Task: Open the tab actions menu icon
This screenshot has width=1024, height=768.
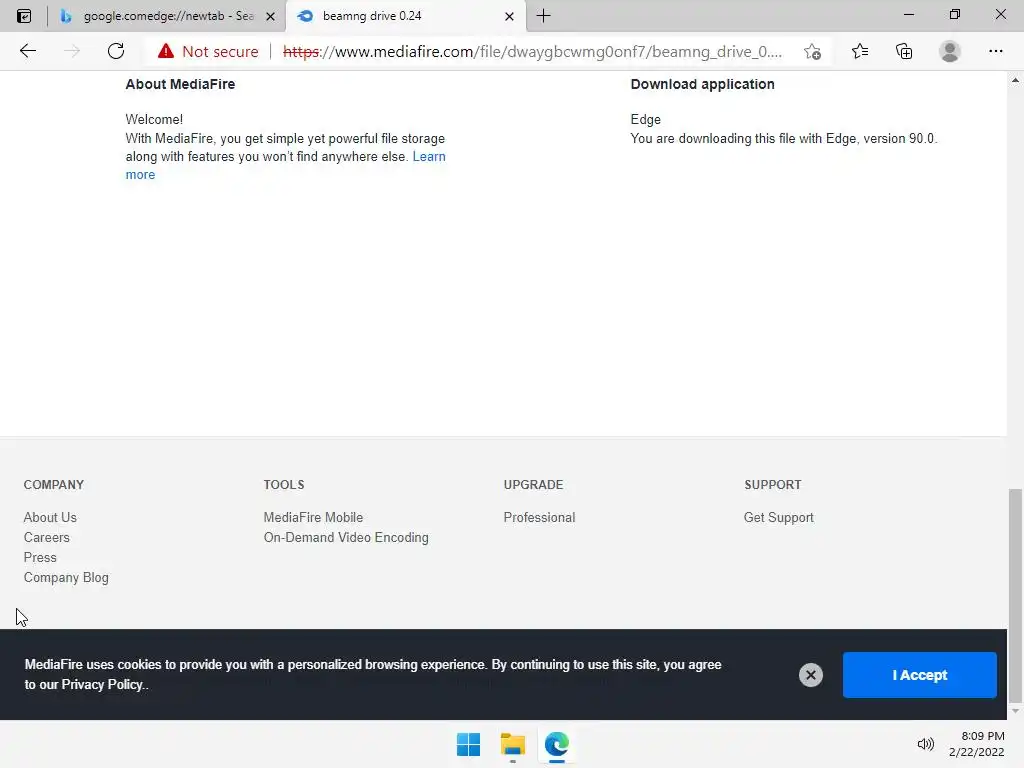Action: 24,16
